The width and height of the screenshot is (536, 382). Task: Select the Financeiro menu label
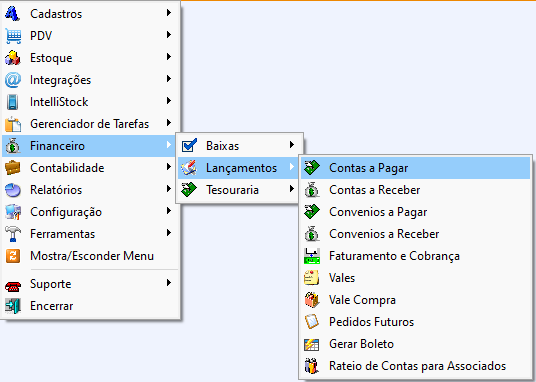click(x=57, y=146)
